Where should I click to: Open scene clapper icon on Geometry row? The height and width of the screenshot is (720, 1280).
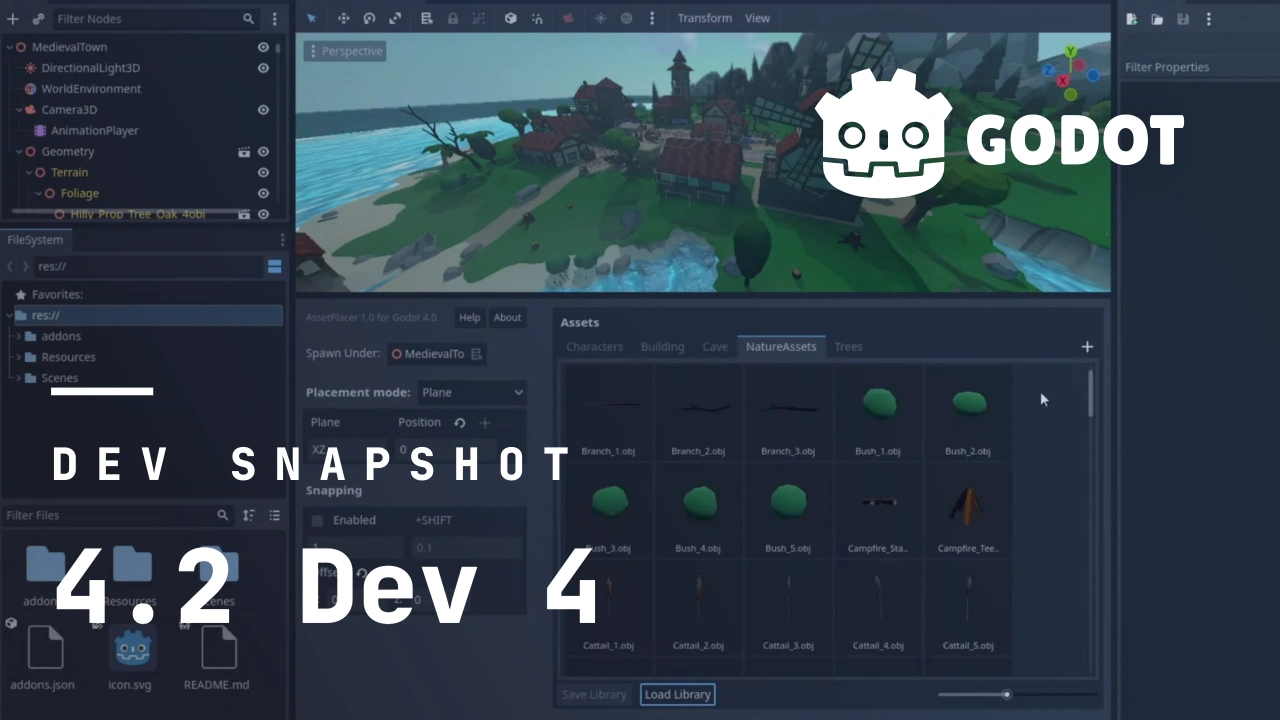tap(244, 152)
